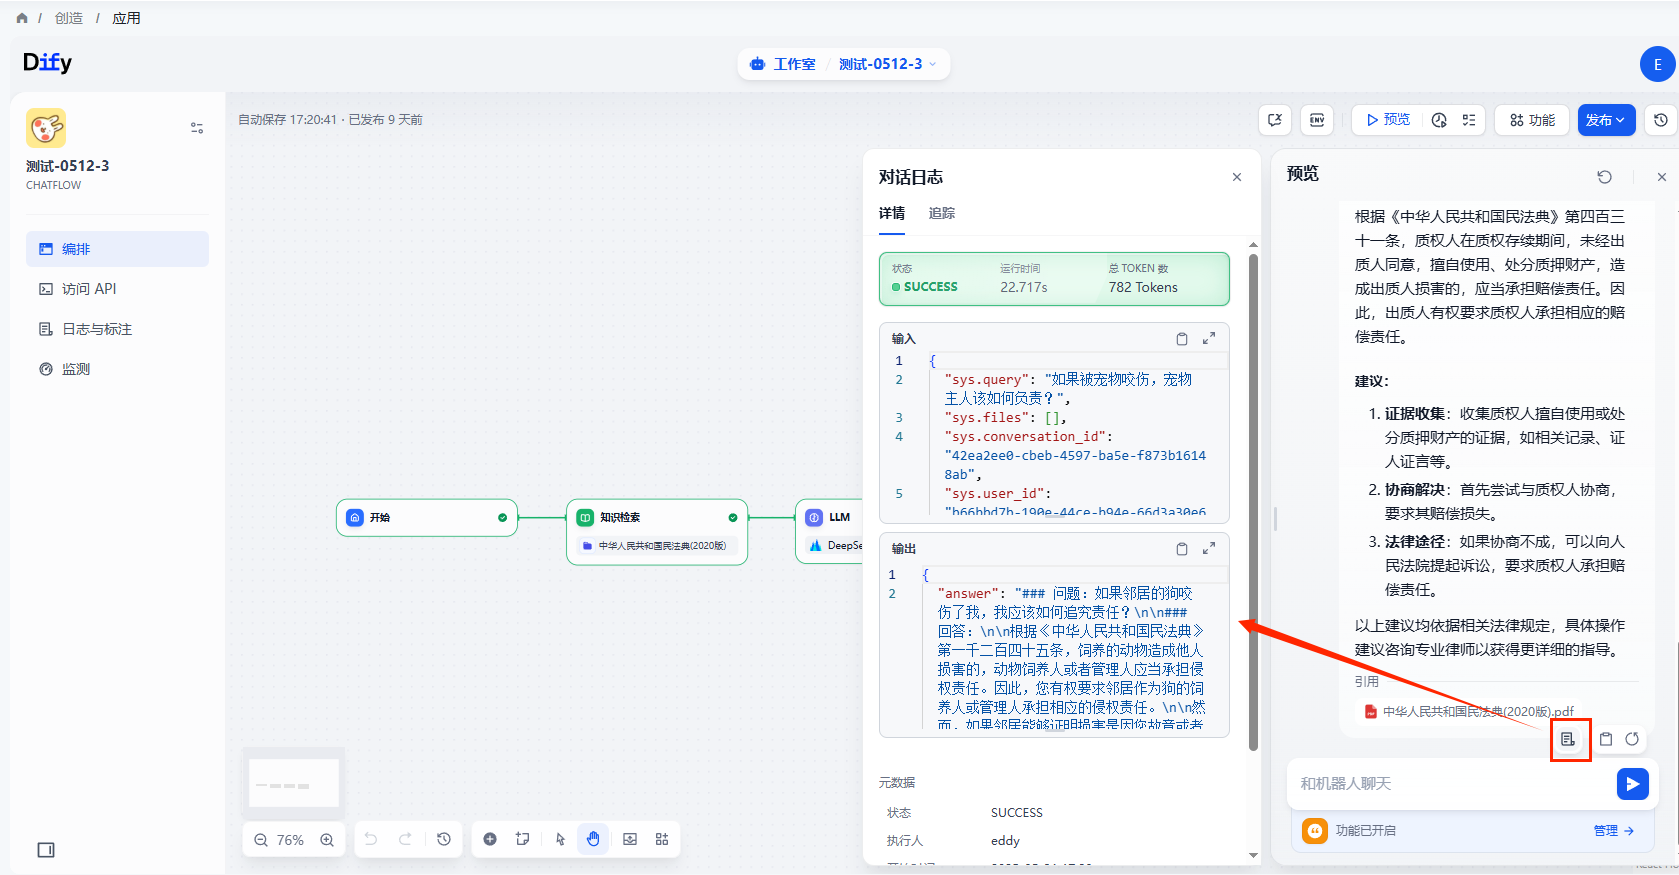This screenshot has height=875, width=1679.
Task: Click the undo arrow
Action: pos(371,840)
